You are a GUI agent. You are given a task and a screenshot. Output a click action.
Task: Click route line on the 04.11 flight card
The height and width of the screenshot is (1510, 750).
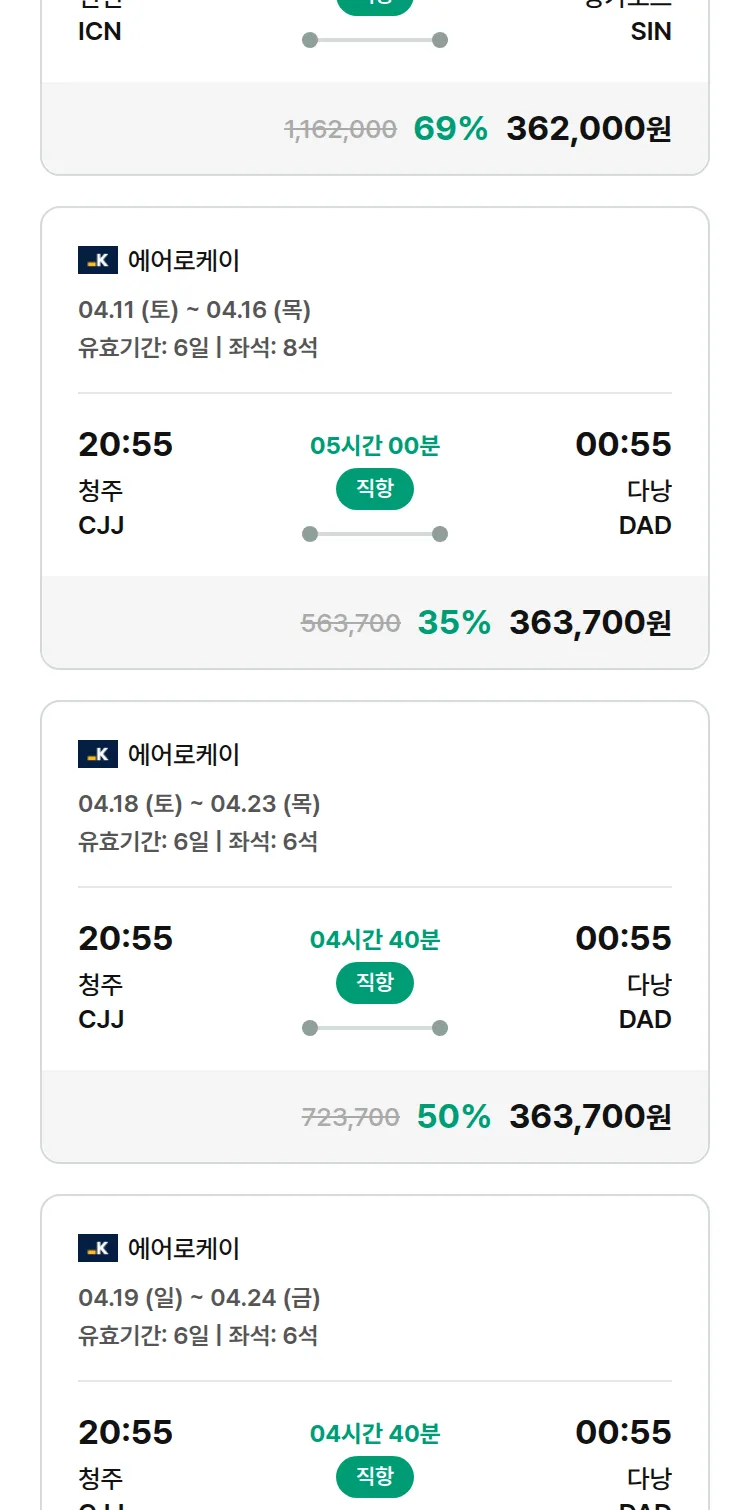point(375,534)
